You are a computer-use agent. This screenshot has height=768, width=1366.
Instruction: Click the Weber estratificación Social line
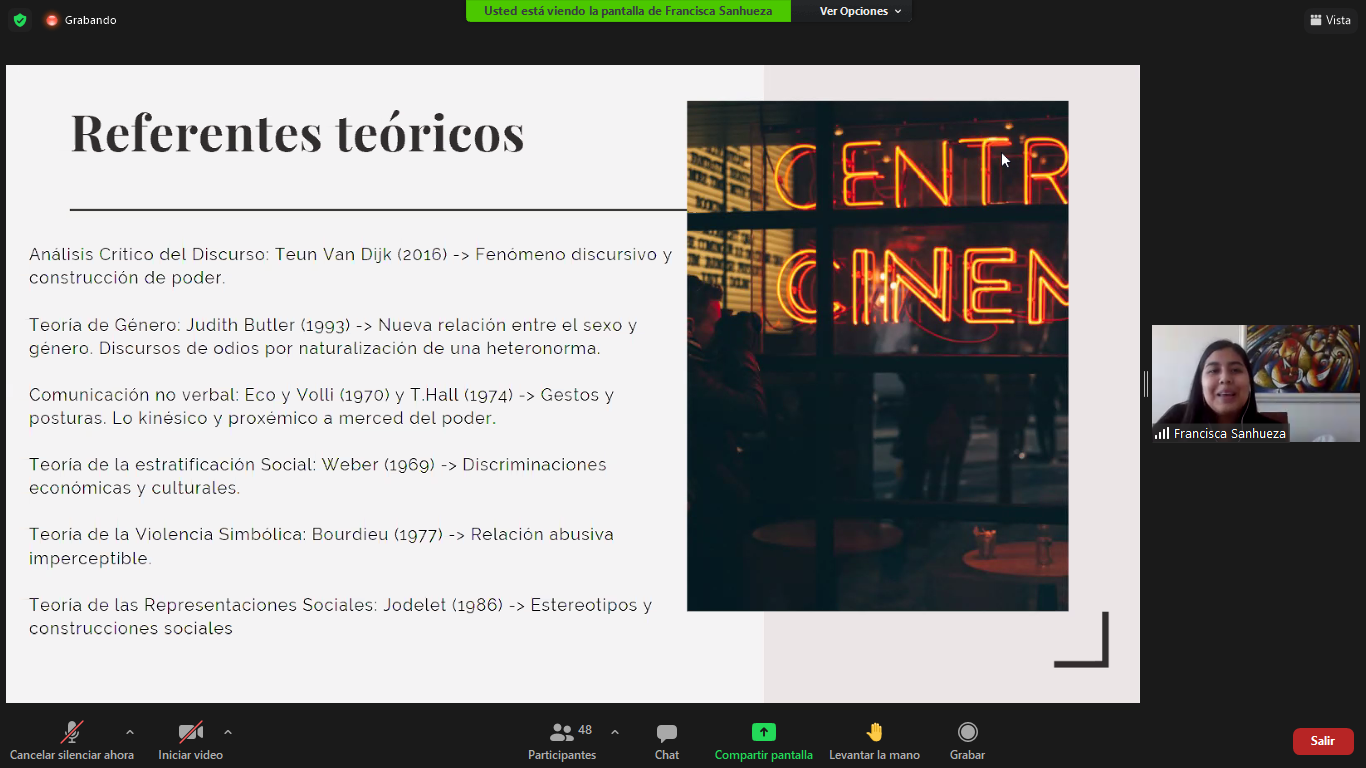coord(318,477)
